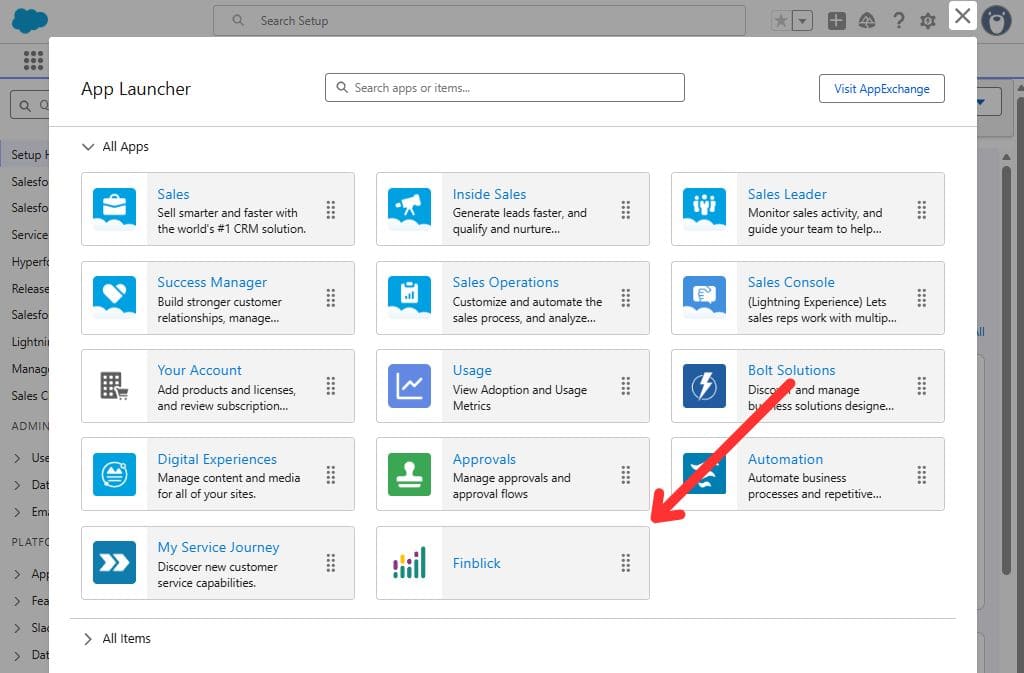1024x673 pixels.
Task: Open the notifications bell icon
Action: click(867, 21)
